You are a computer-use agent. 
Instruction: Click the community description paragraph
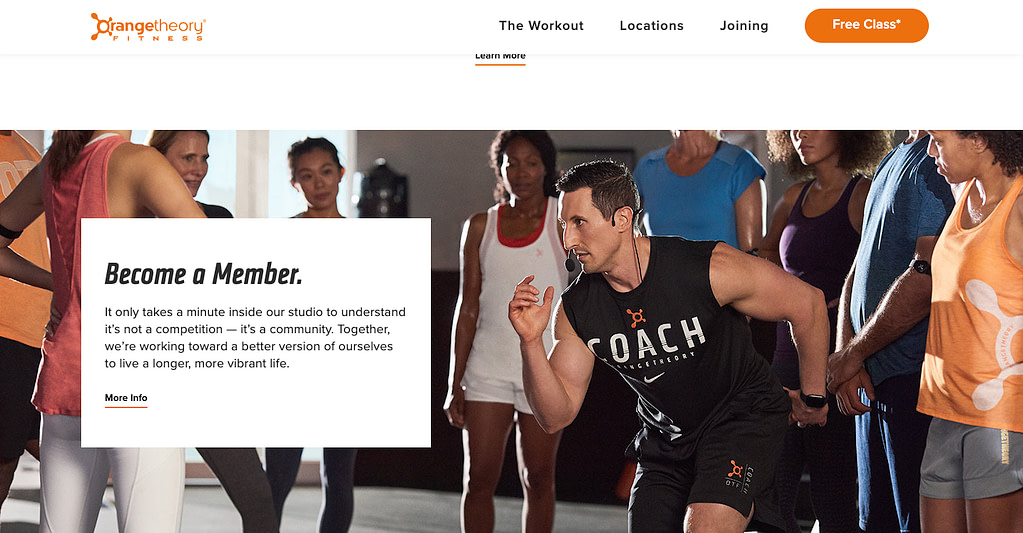255,338
